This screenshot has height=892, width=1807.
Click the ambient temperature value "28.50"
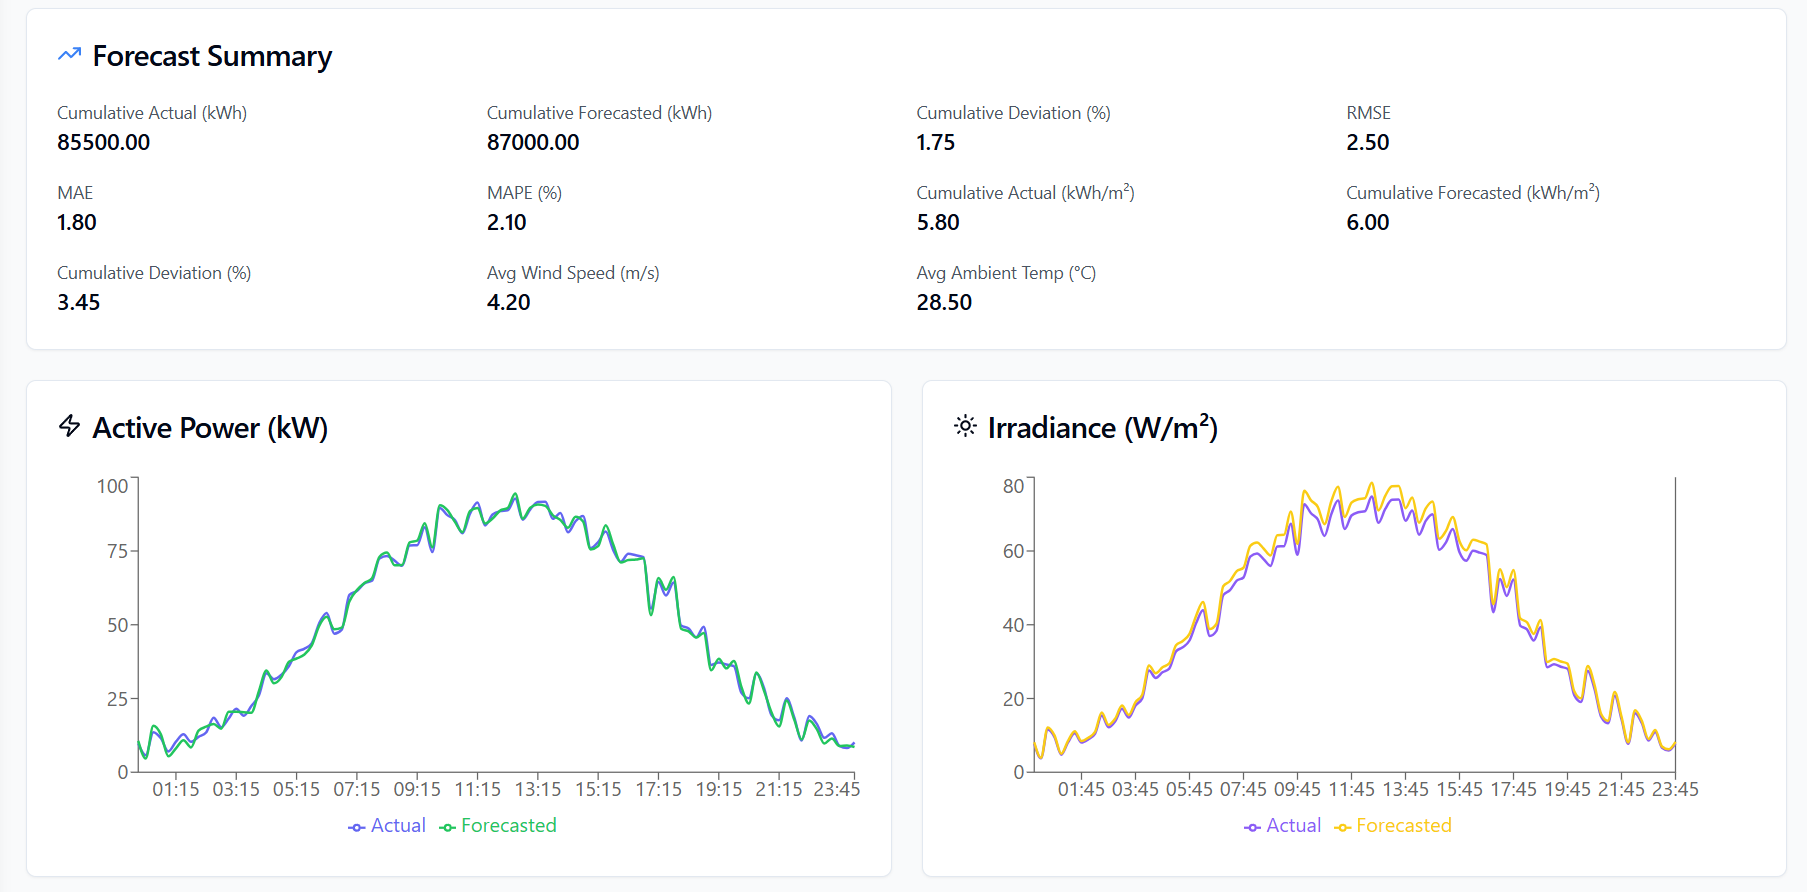tap(945, 302)
